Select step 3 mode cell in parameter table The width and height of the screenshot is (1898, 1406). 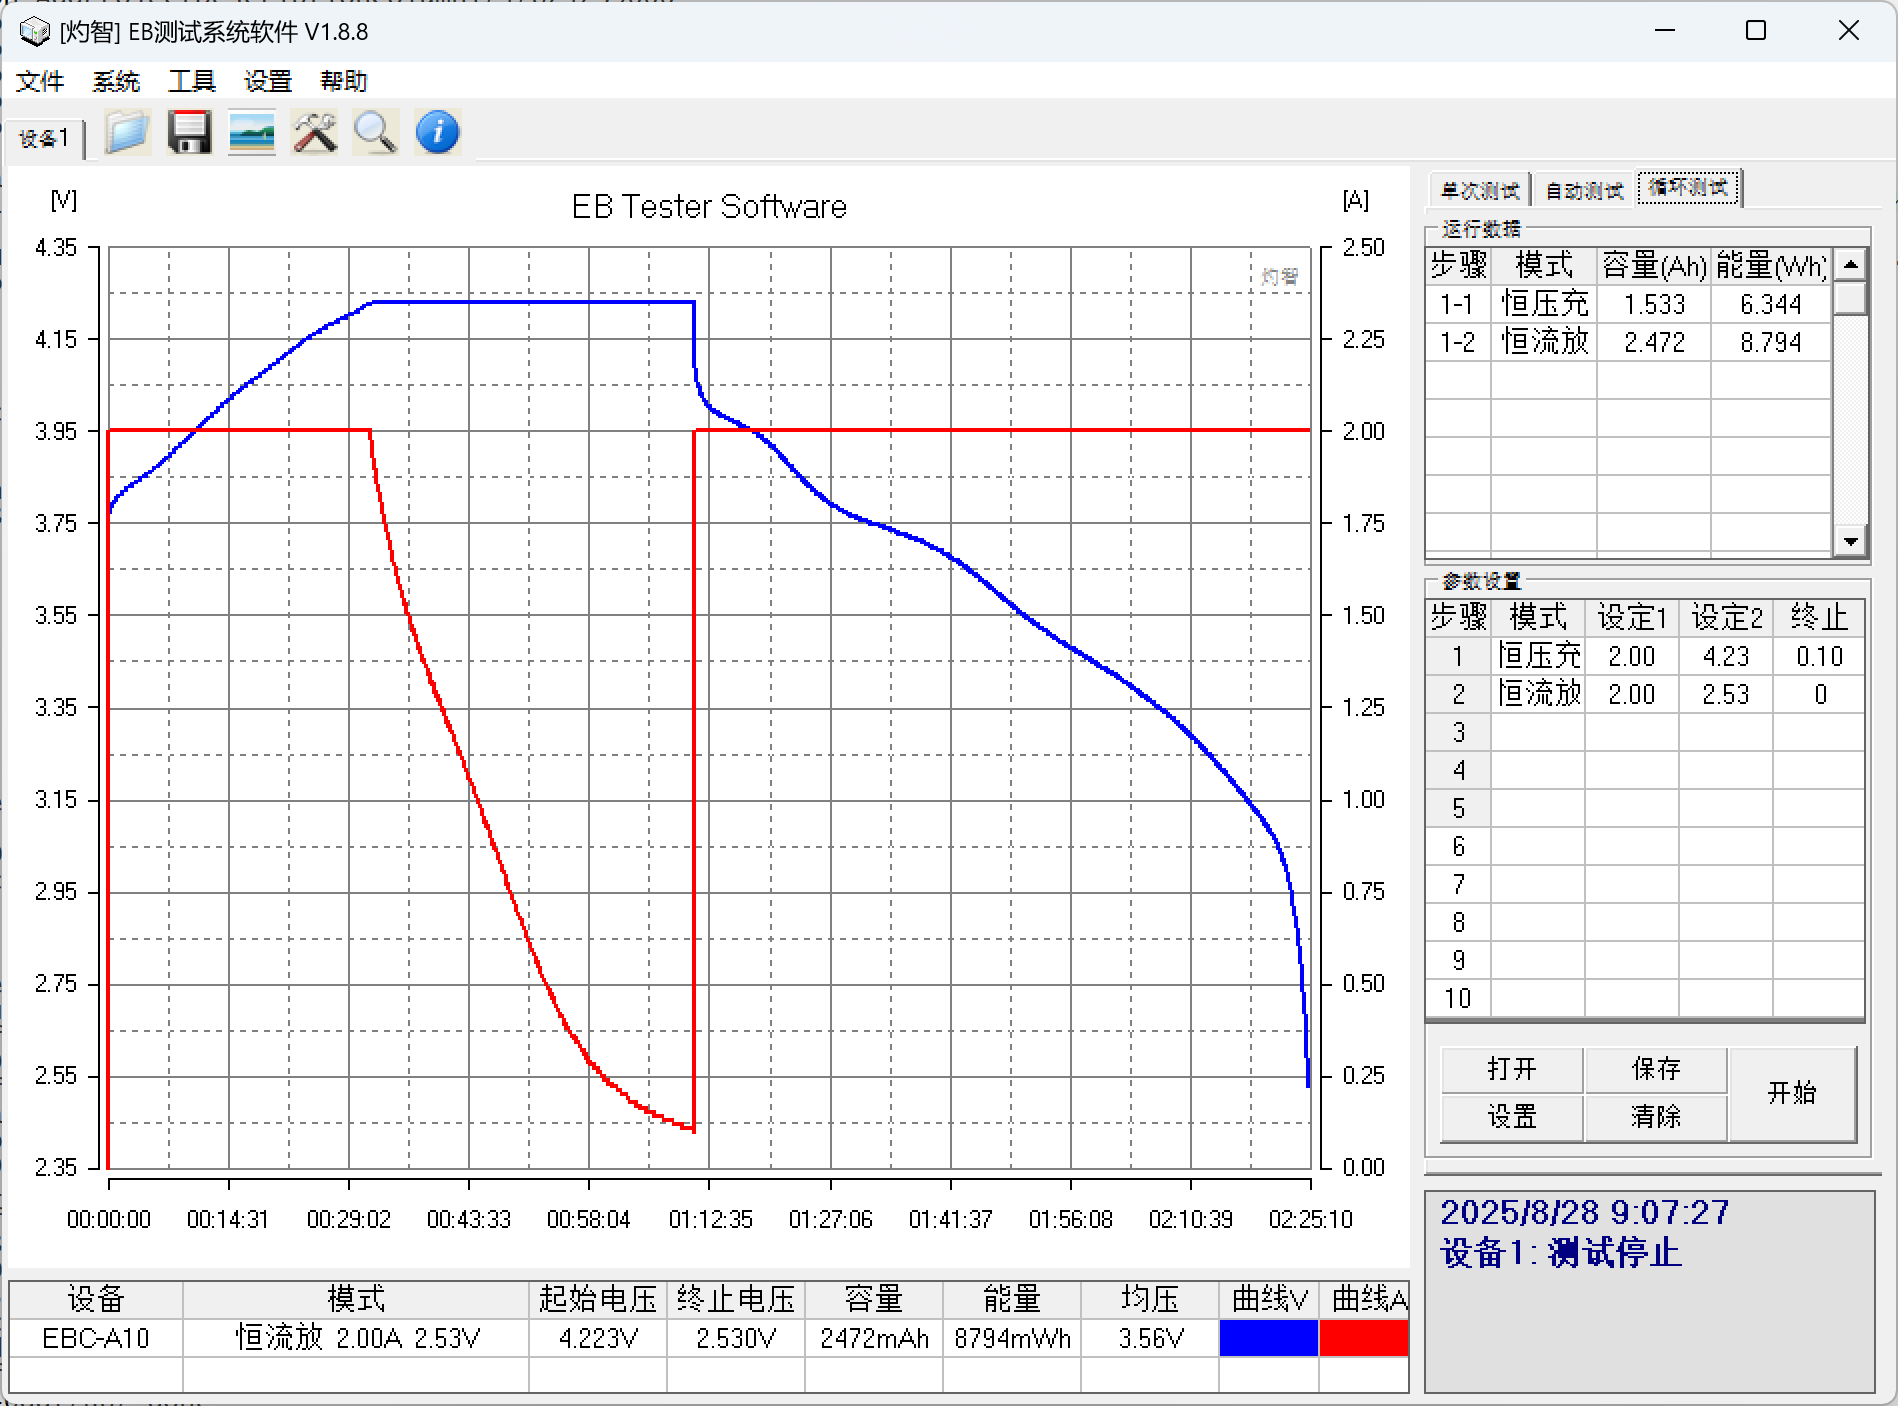[x=1538, y=732]
